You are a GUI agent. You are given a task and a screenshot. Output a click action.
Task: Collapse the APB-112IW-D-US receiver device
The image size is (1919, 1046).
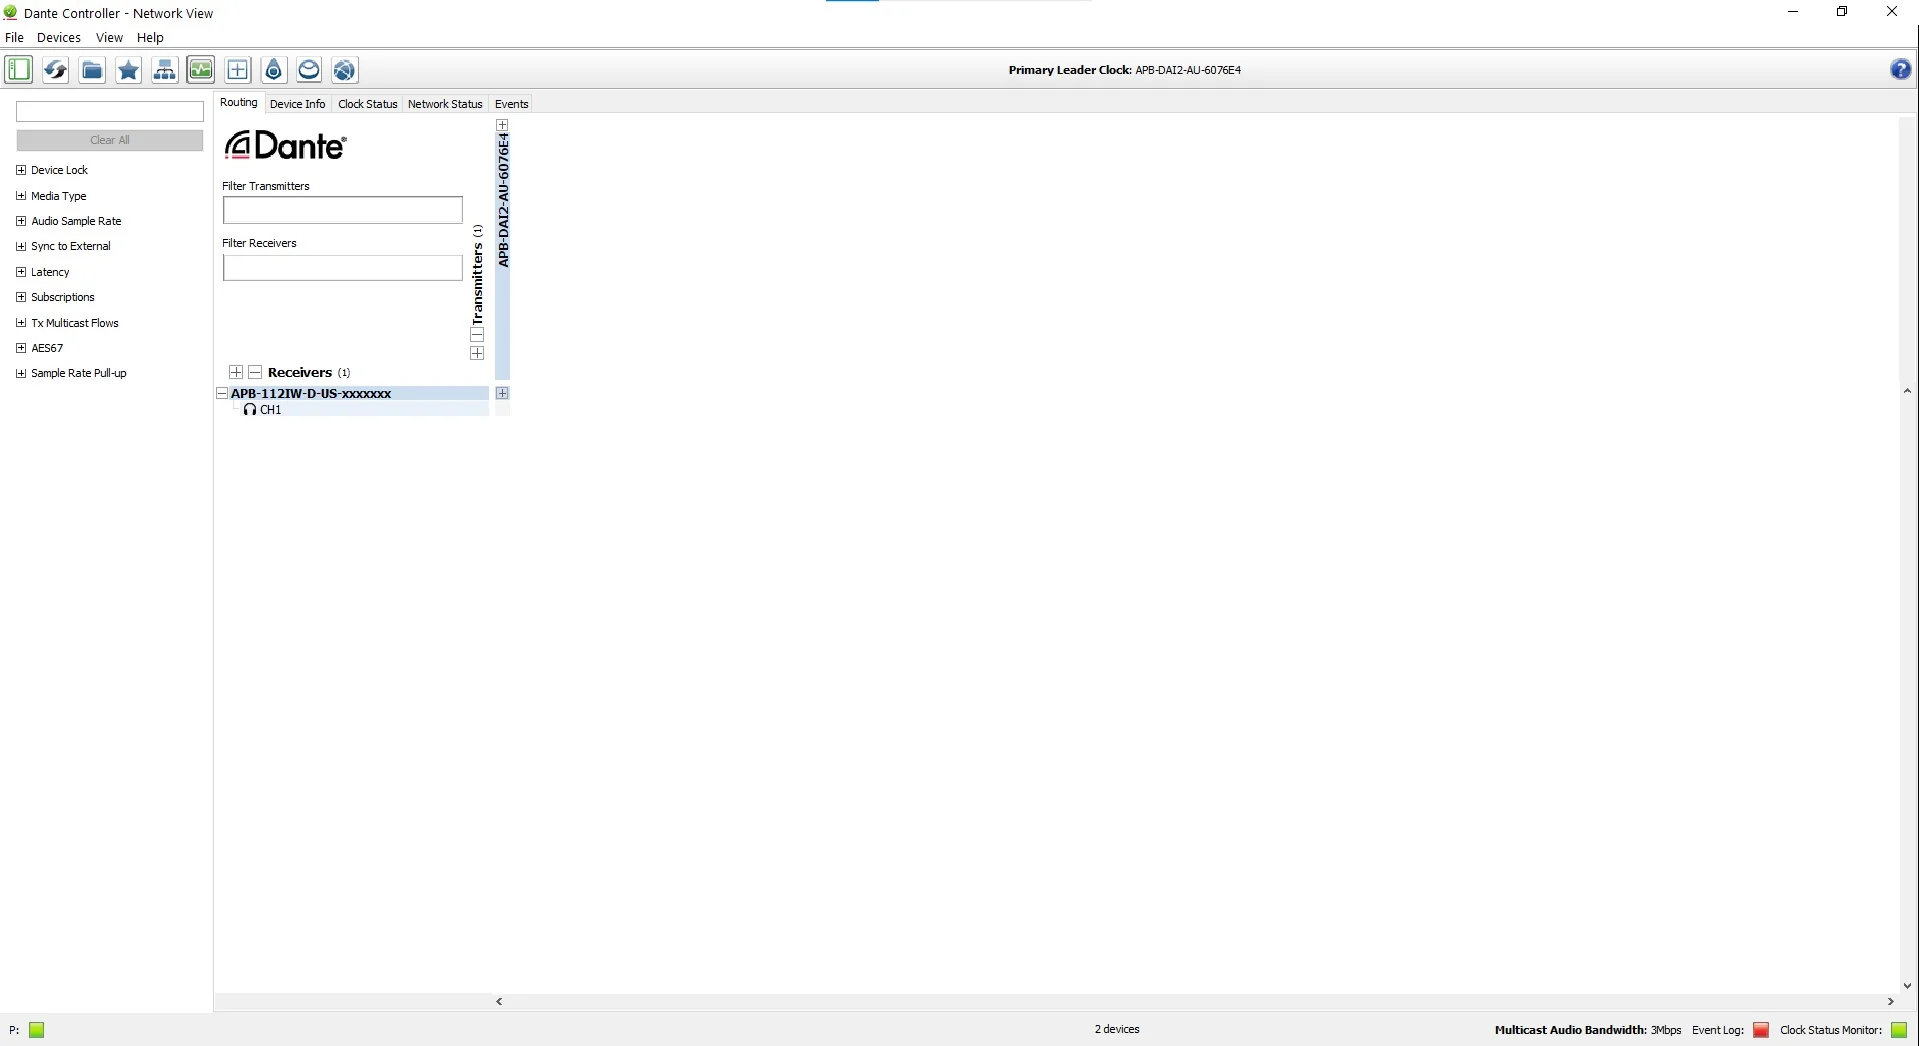coord(222,394)
